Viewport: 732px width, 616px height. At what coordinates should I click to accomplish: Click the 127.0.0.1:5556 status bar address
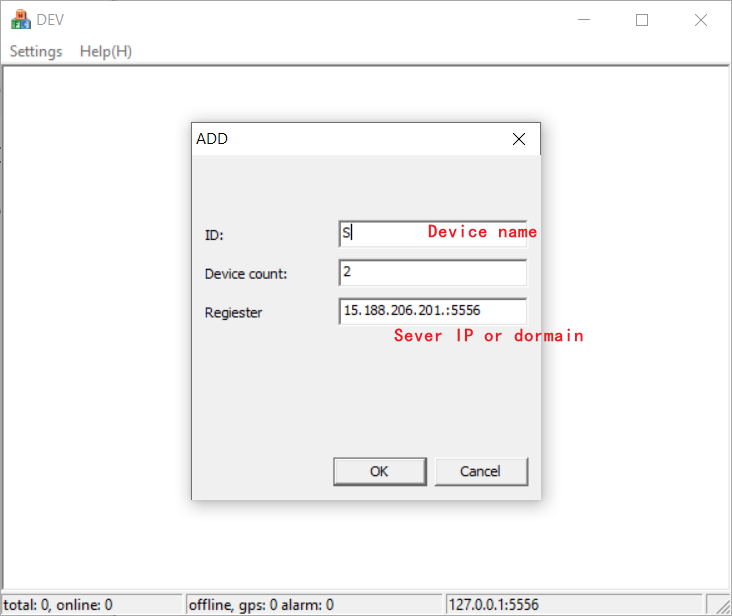coord(574,605)
